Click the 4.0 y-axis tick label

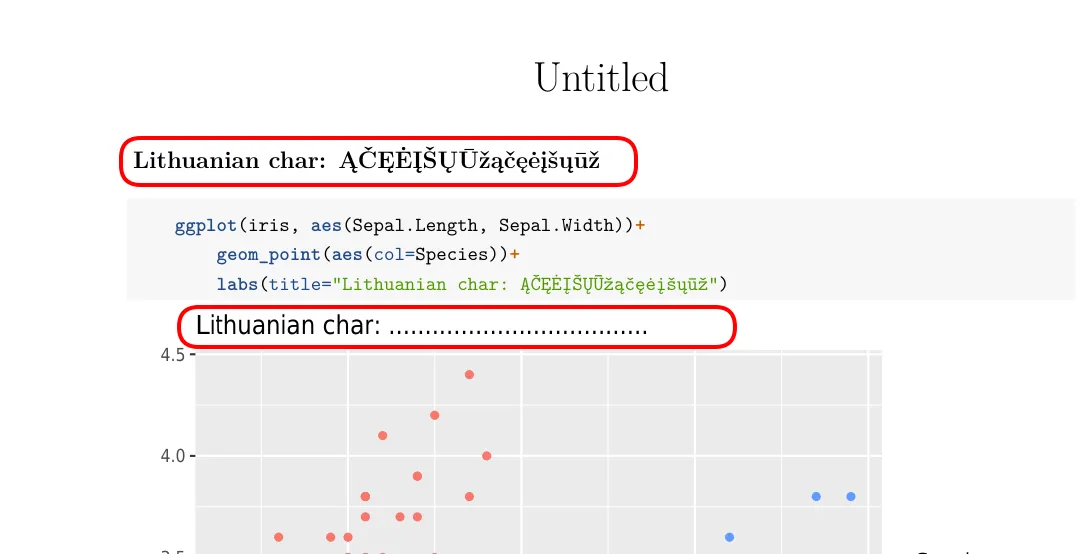coord(172,456)
